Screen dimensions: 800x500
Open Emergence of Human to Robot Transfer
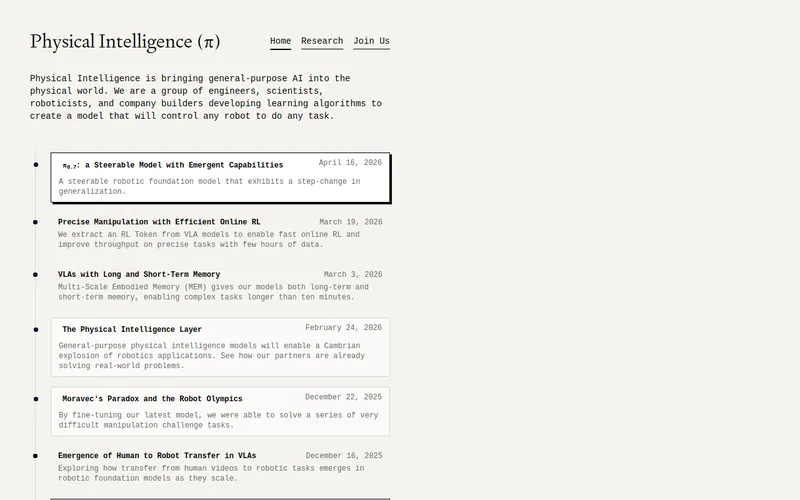(157, 456)
